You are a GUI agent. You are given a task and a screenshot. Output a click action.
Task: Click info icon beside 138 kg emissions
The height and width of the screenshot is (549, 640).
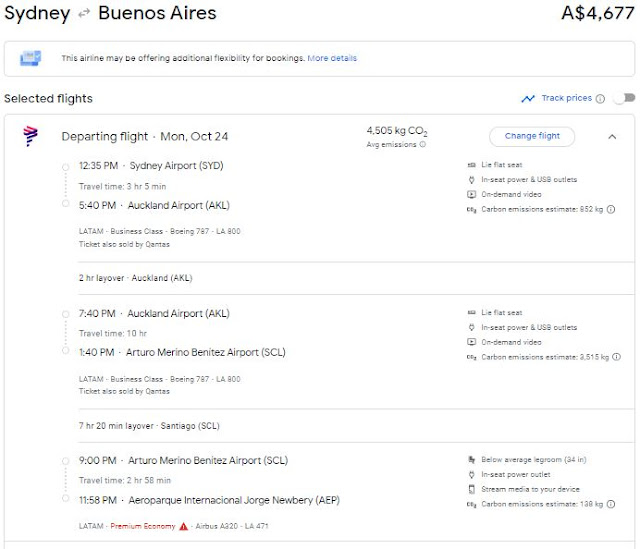click(611, 504)
